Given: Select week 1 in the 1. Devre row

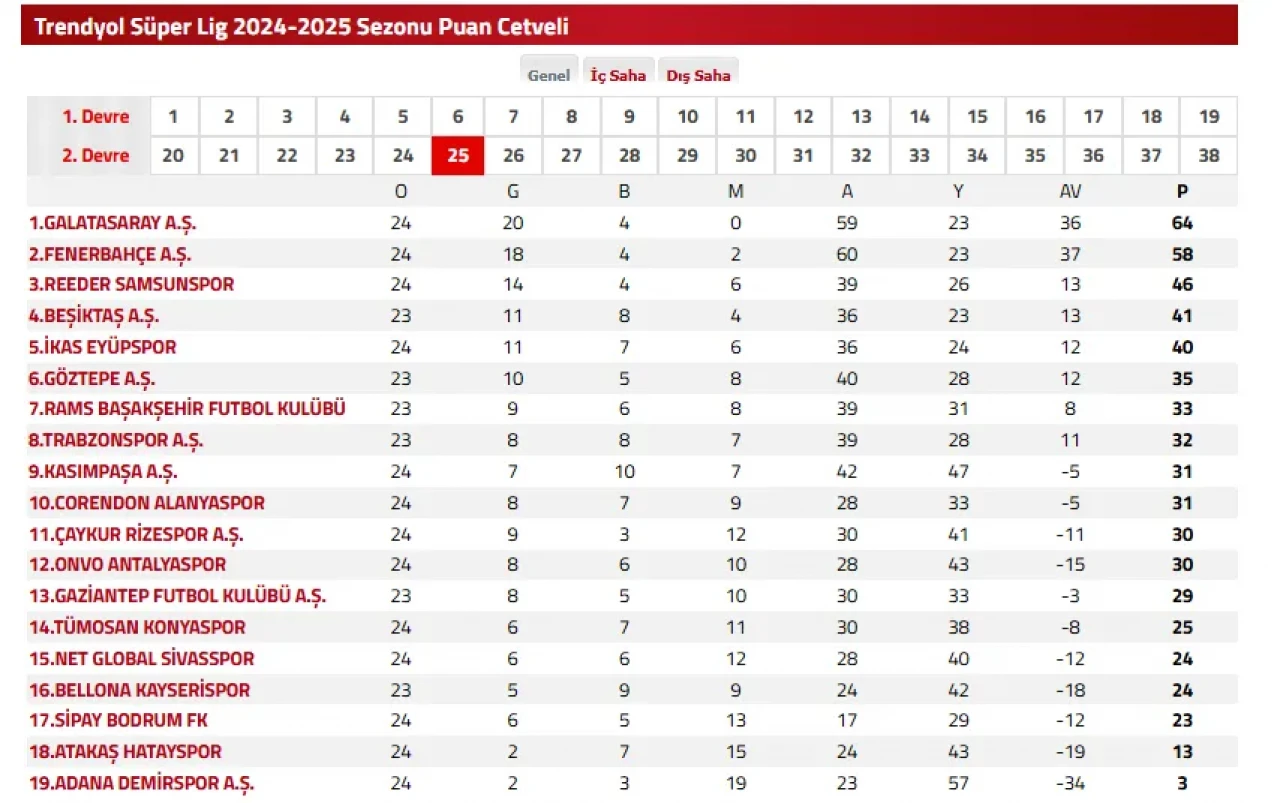Looking at the screenshot, I should click(x=173, y=117).
